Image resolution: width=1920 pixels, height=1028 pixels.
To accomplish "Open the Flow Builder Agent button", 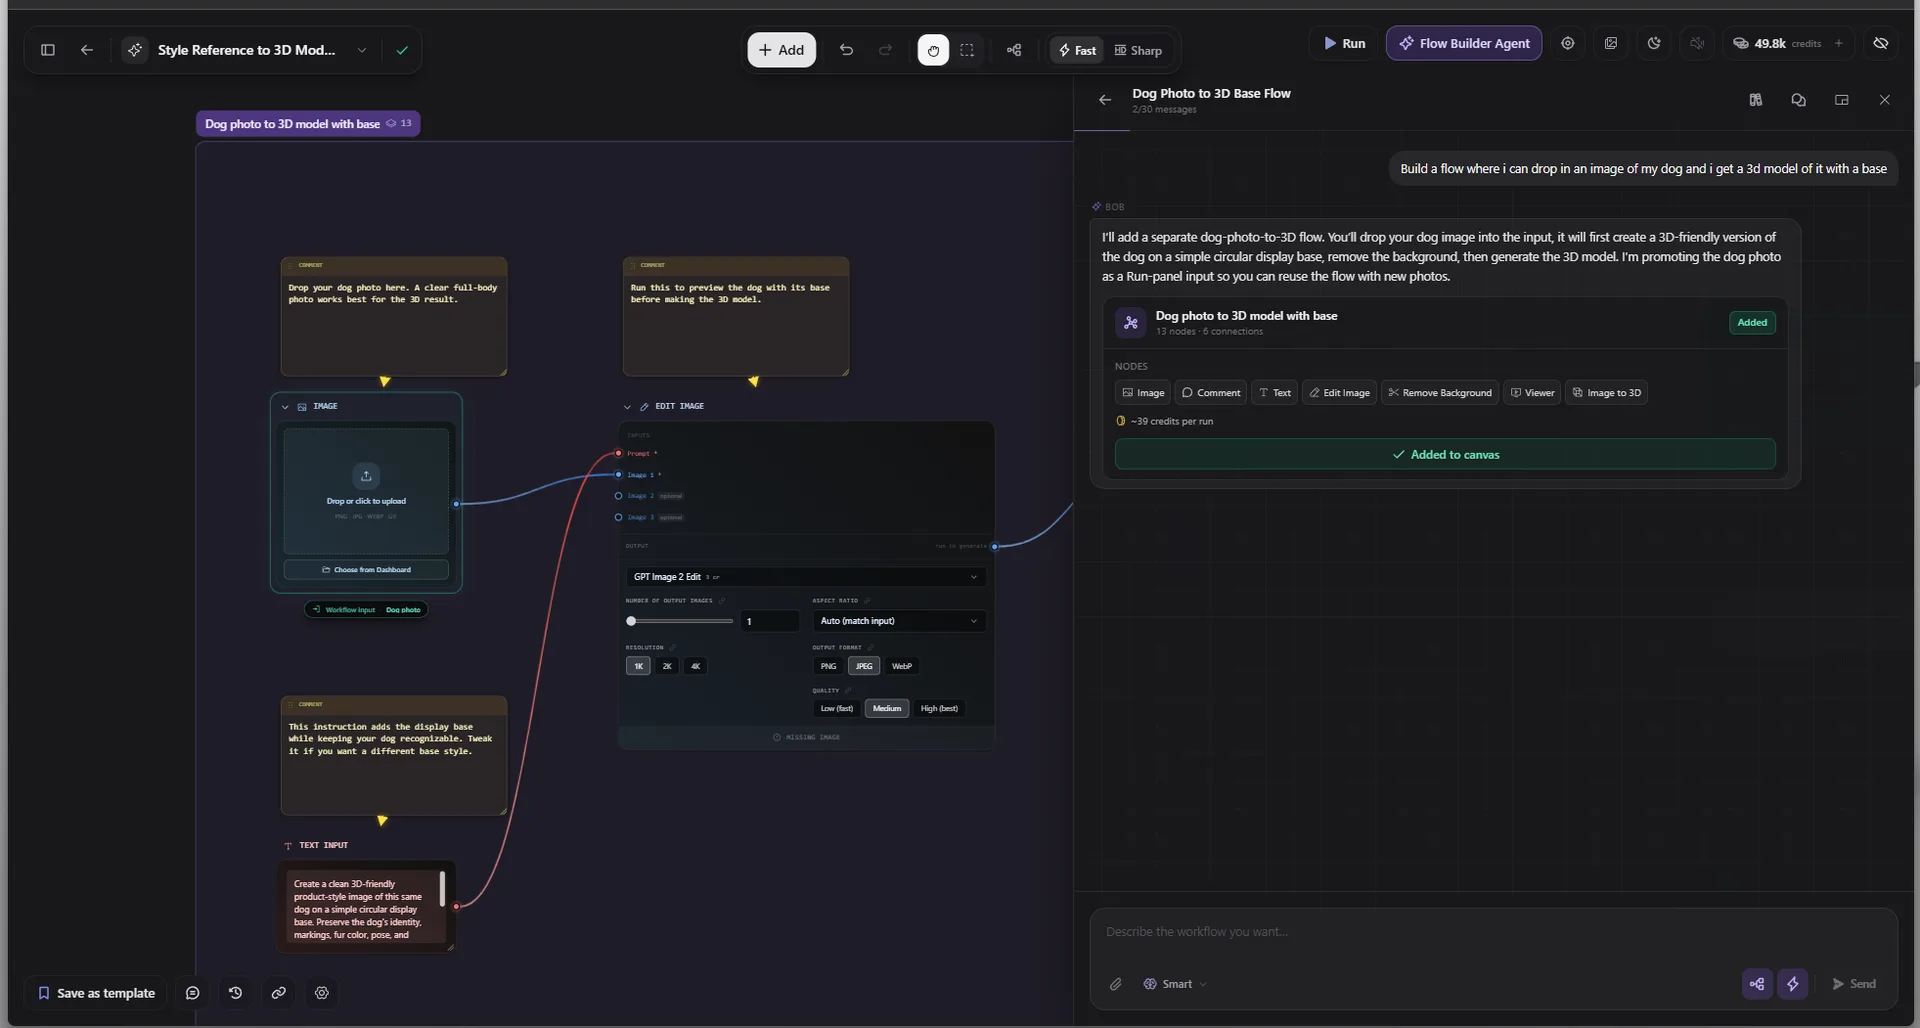I will coord(1464,43).
